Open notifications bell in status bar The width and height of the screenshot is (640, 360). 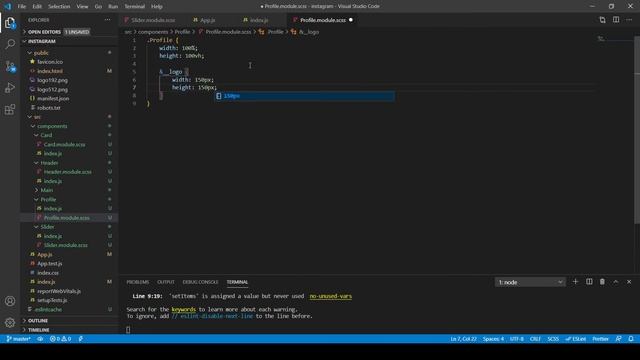click(631, 339)
